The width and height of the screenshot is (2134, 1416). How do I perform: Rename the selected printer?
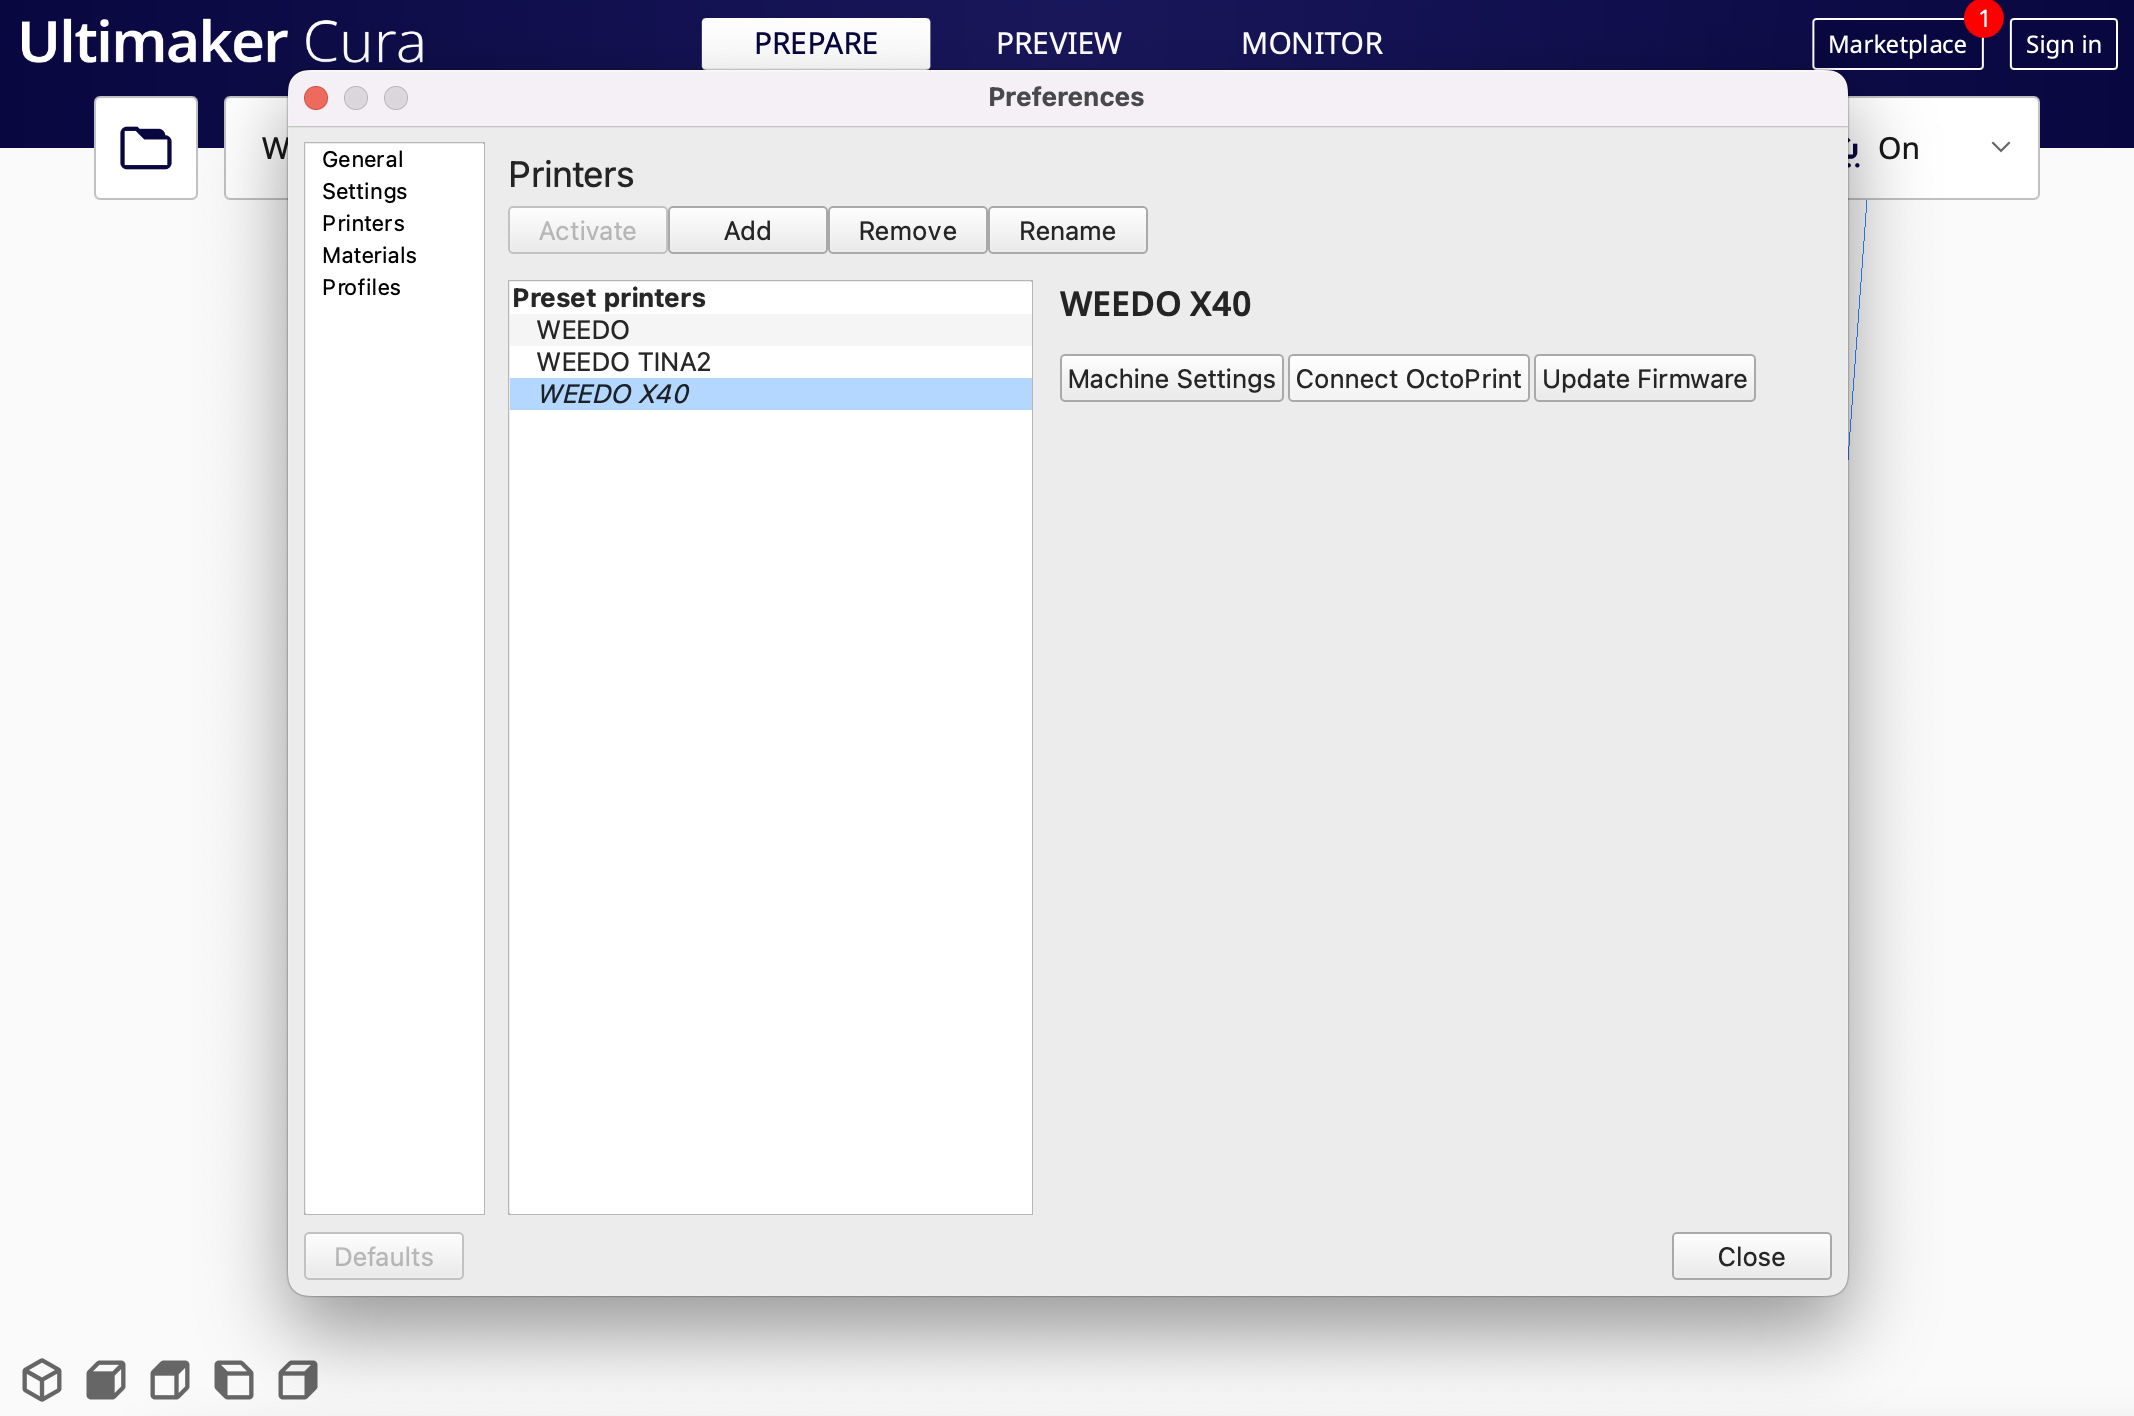click(x=1067, y=231)
